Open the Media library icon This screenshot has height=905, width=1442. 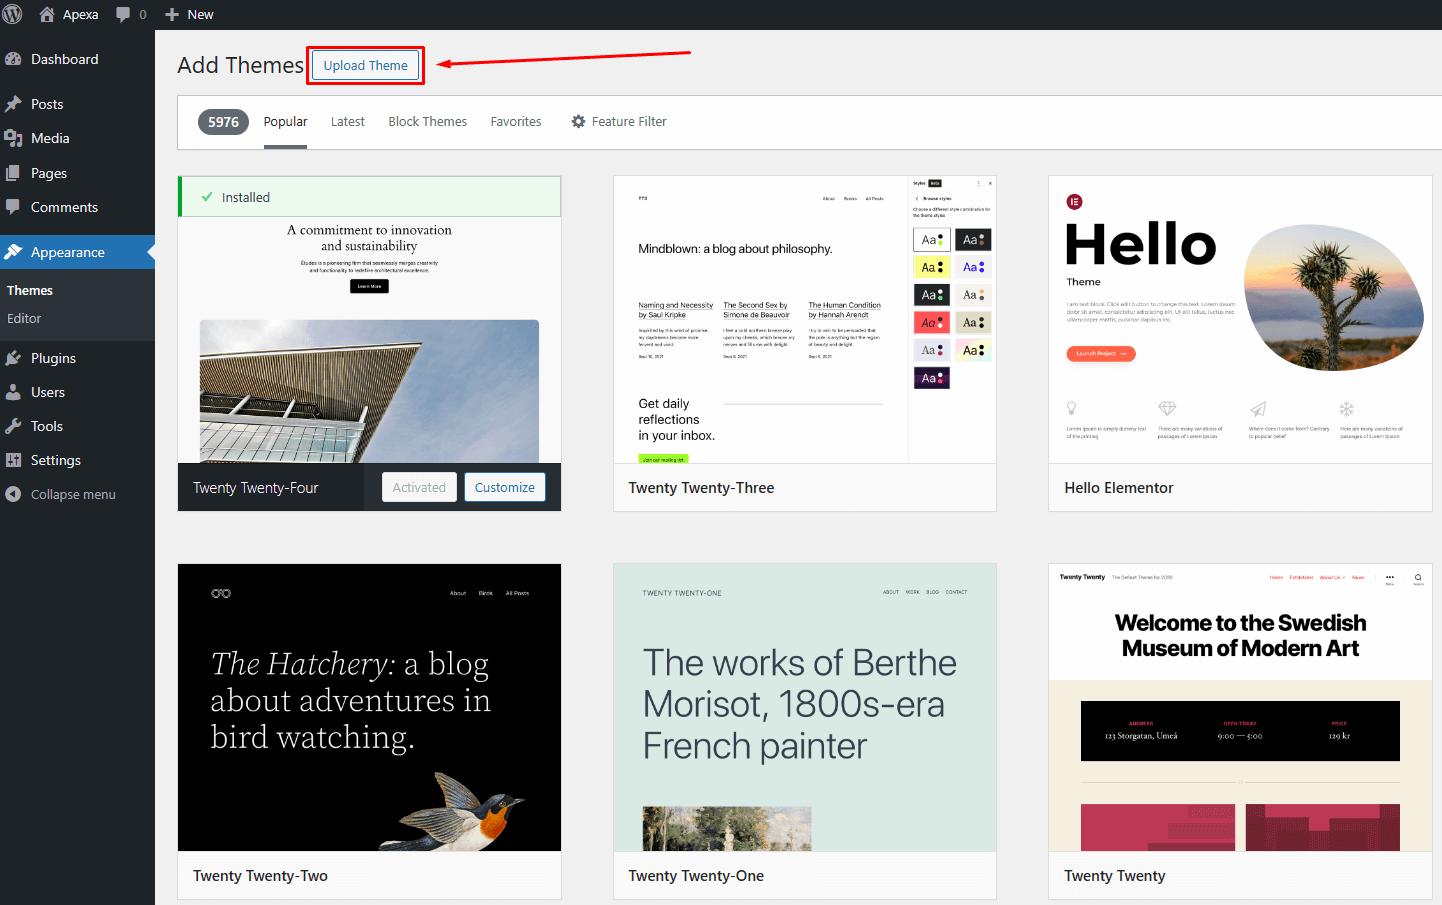[13, 138]
